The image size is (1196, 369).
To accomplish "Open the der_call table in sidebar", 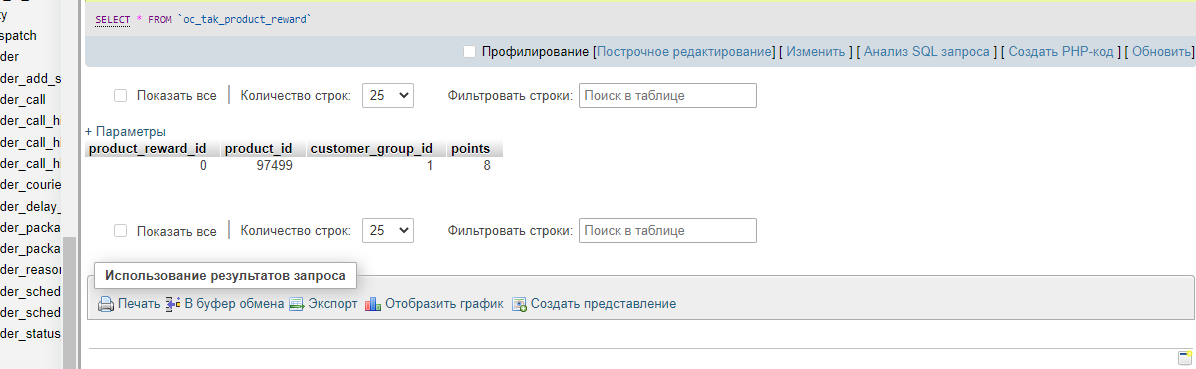I will pos(23,99).
